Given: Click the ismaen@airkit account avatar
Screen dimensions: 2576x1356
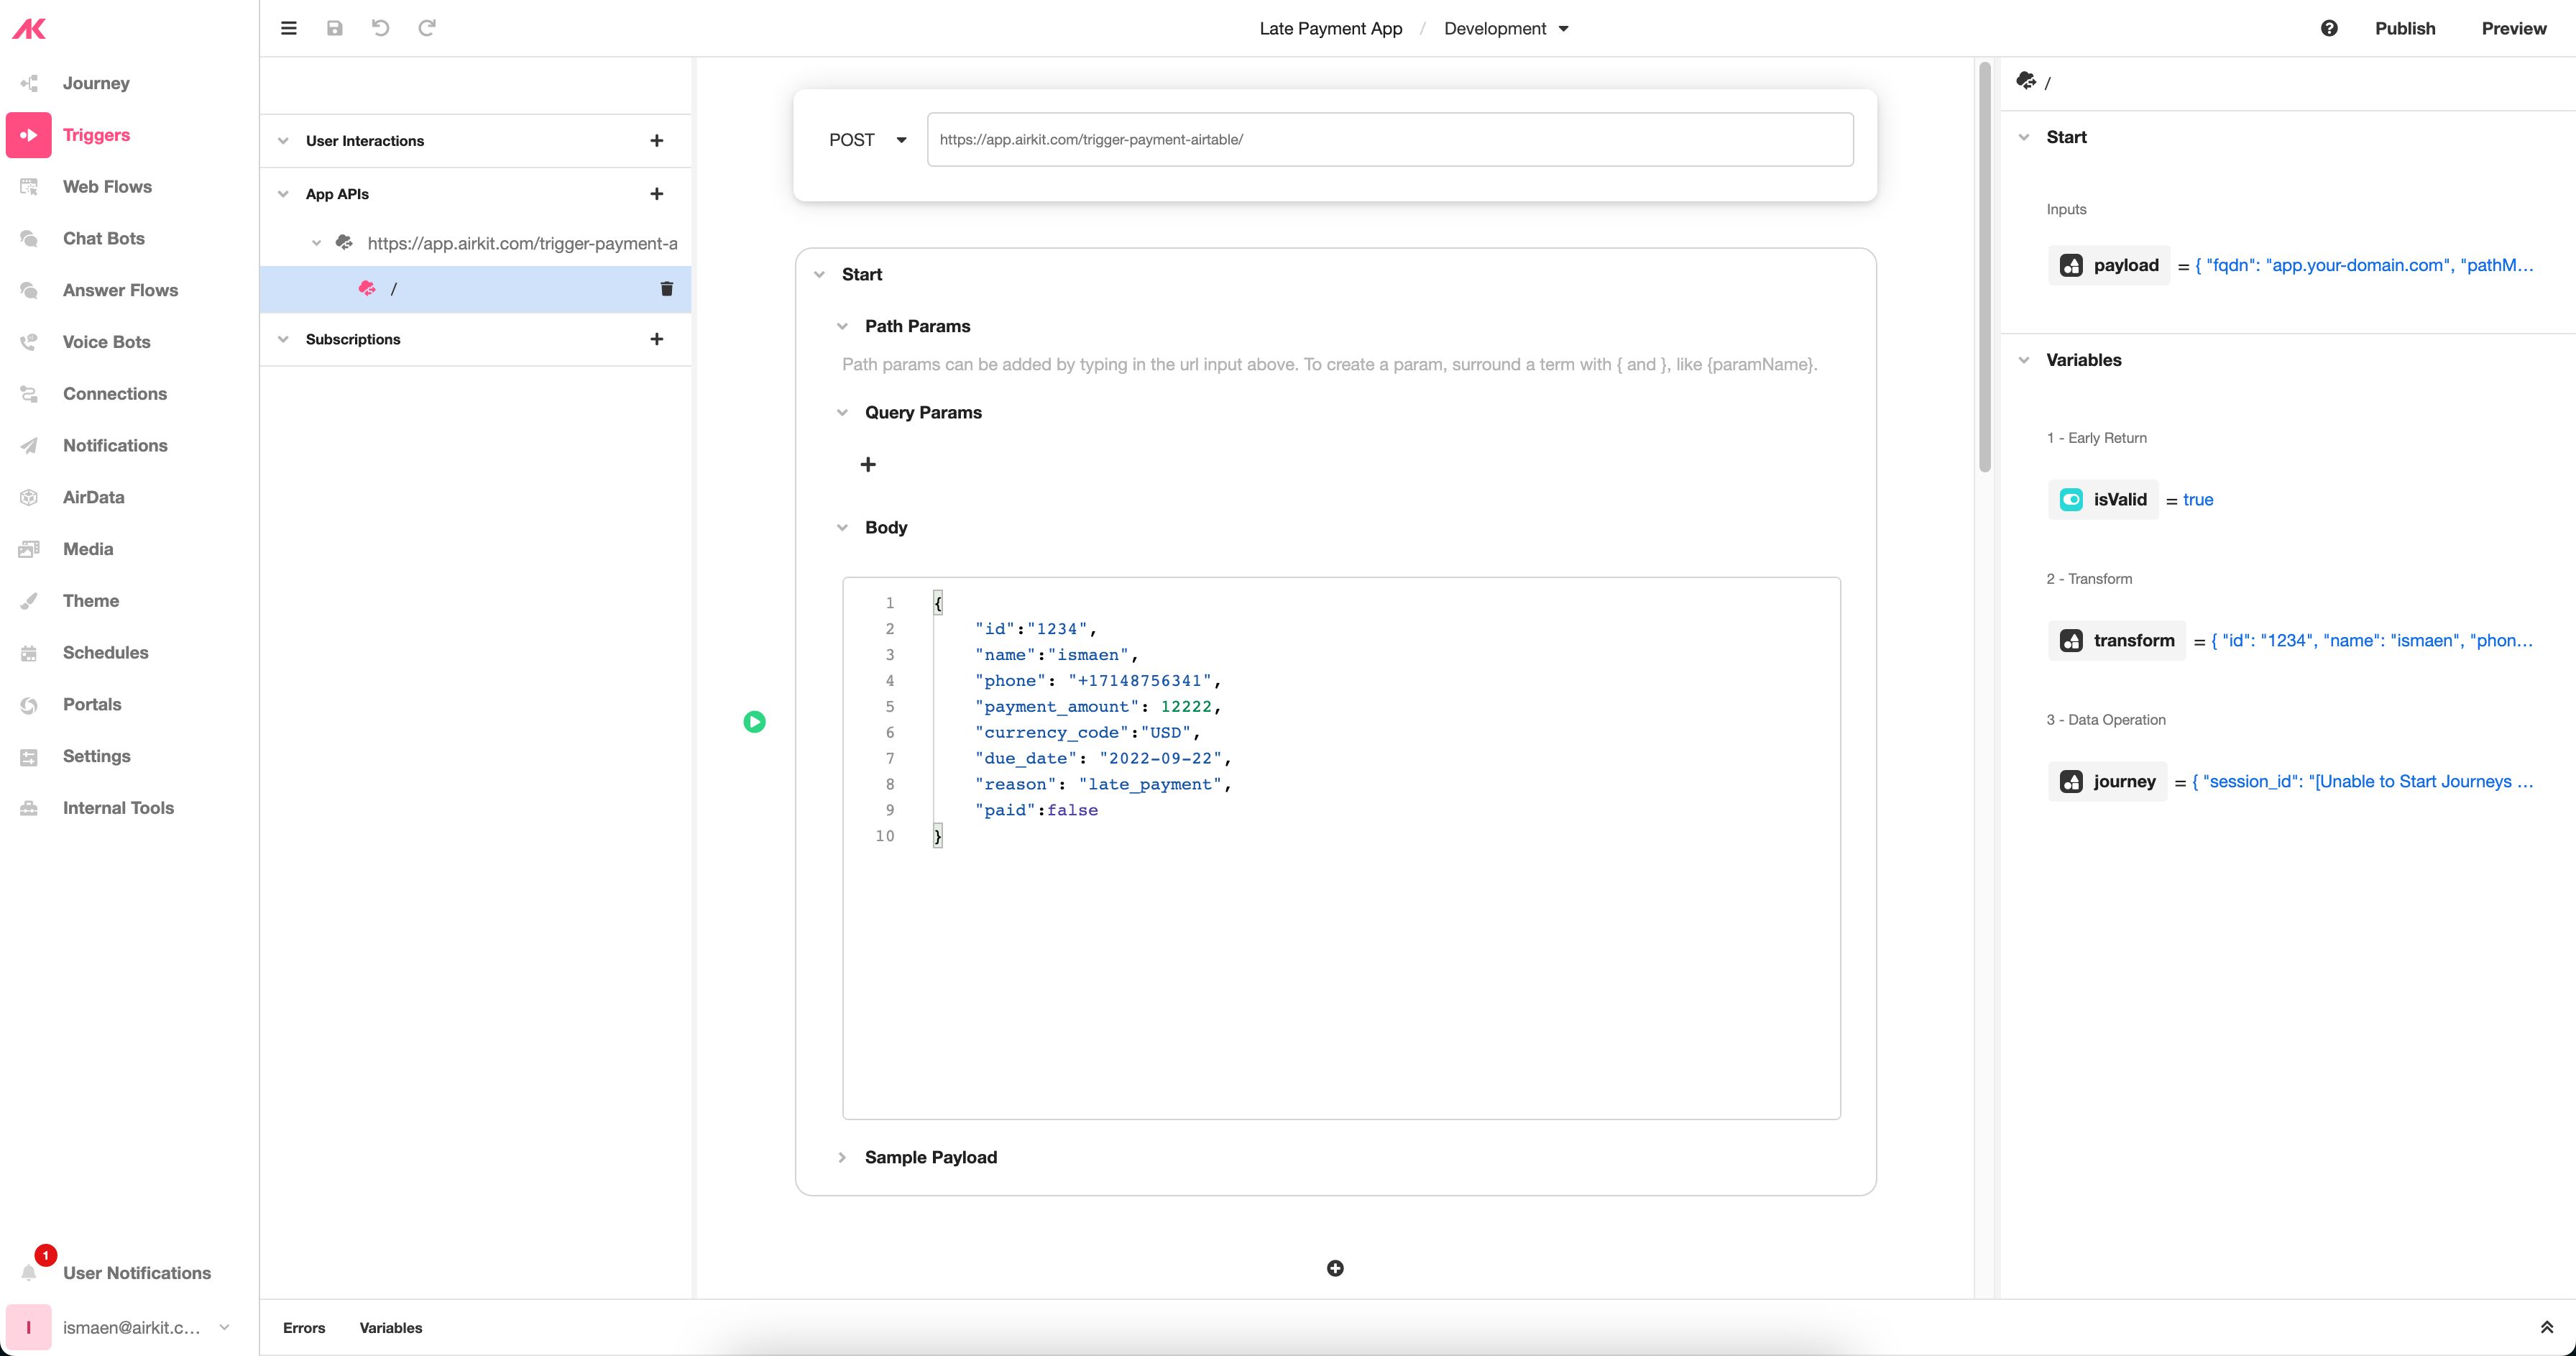Looking at the screenshot, I should (x=29, y=1327).
